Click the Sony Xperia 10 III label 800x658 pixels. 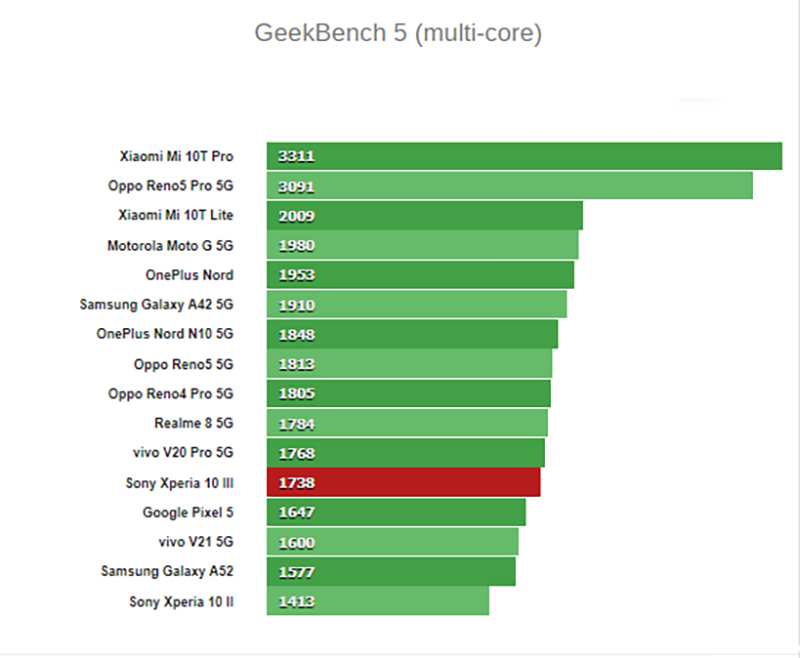tap(179, 483)
